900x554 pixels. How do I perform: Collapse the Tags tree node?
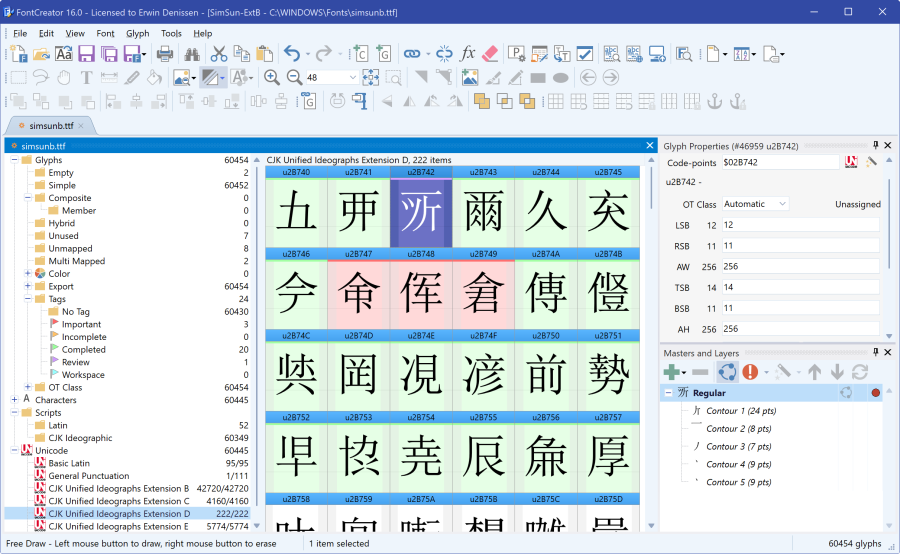coord(28,299)
